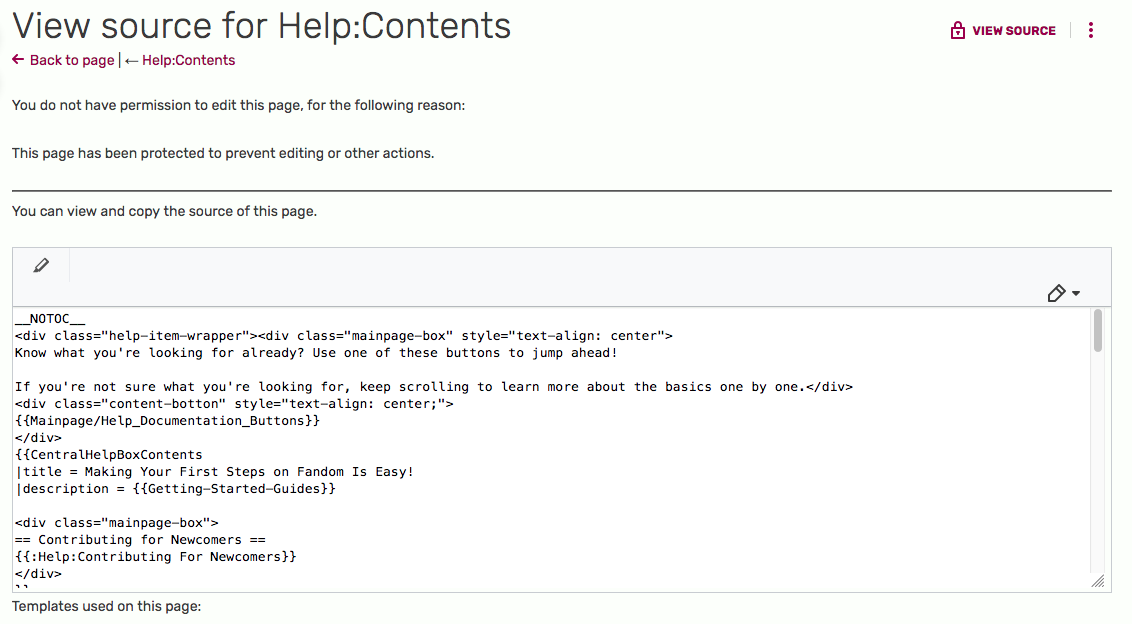Open the three-dot more actions menu
This screenshot has width=1132, height=624.
coord(1090,31)
